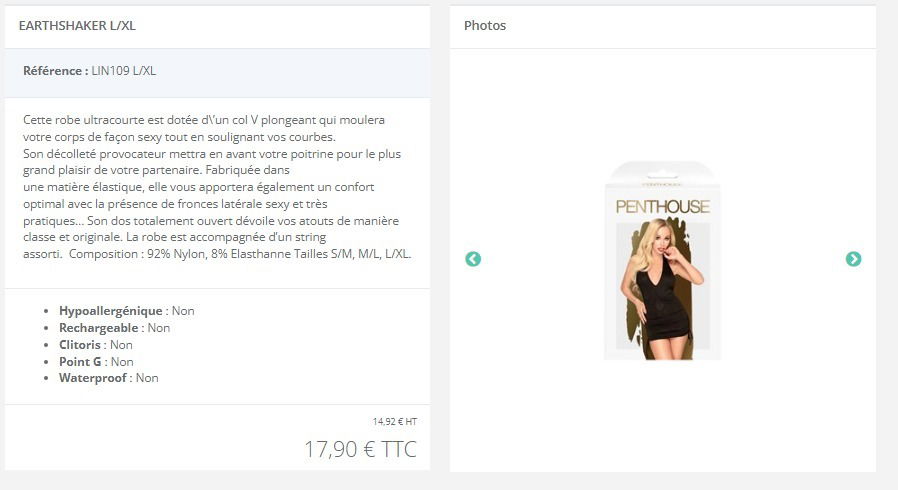The width and height of the screenshot is (898, 490).
Task: Select the LIN109 L/XL reference code
Action: 124,71
